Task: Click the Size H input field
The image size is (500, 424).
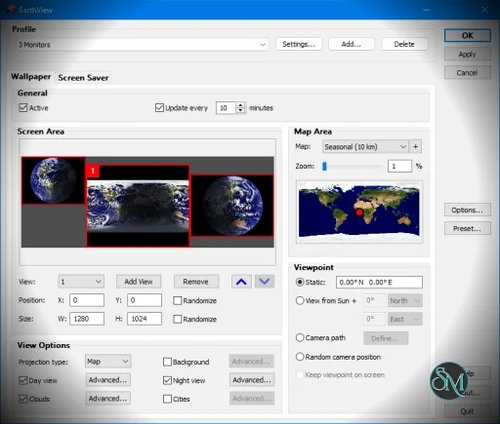Action: tap(145, 319)
